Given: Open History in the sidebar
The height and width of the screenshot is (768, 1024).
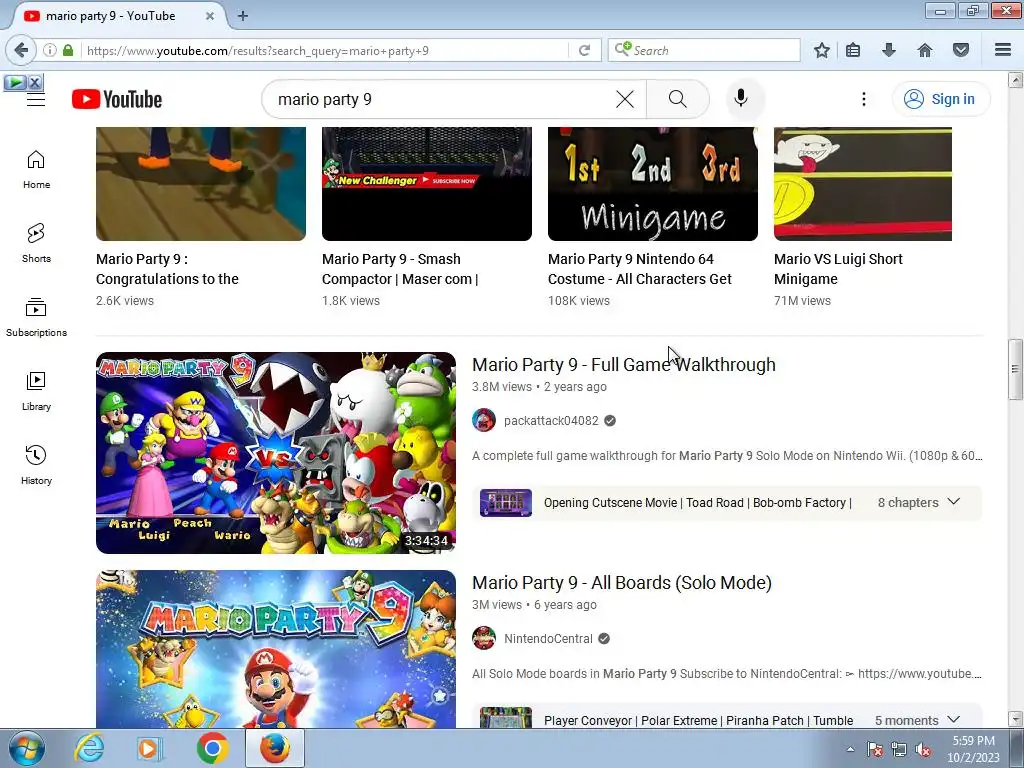Looking at the screenshot, I should (36, 465).
